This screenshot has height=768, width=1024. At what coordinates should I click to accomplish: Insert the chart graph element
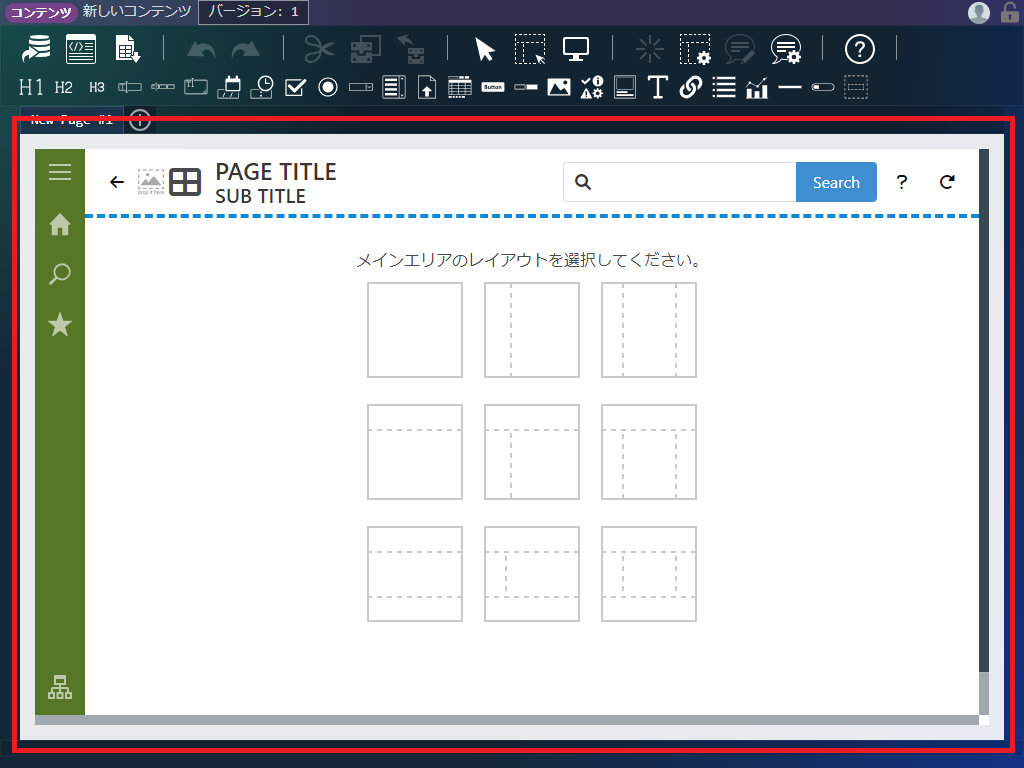coord(757,88)
